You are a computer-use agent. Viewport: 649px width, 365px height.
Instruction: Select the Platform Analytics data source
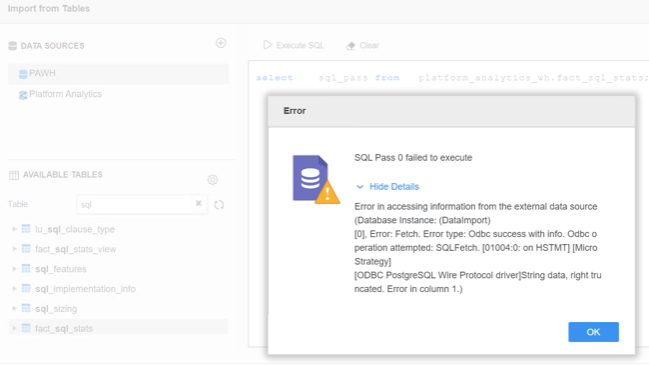[x=118, y=94]
